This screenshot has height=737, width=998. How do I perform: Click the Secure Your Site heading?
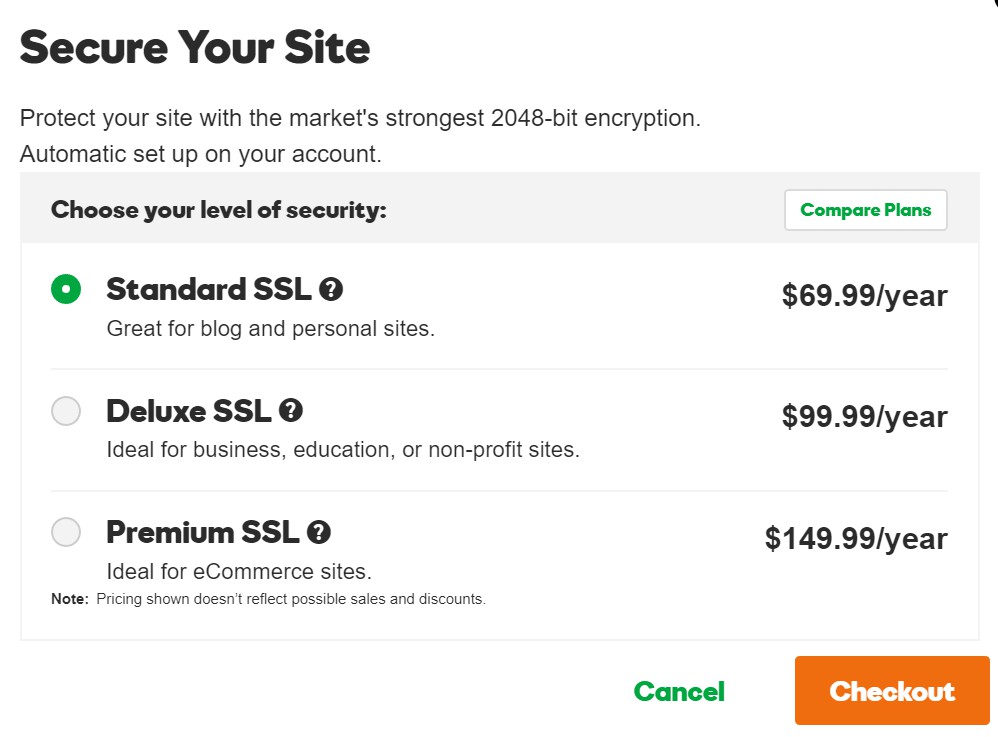[x=194, y=46]
